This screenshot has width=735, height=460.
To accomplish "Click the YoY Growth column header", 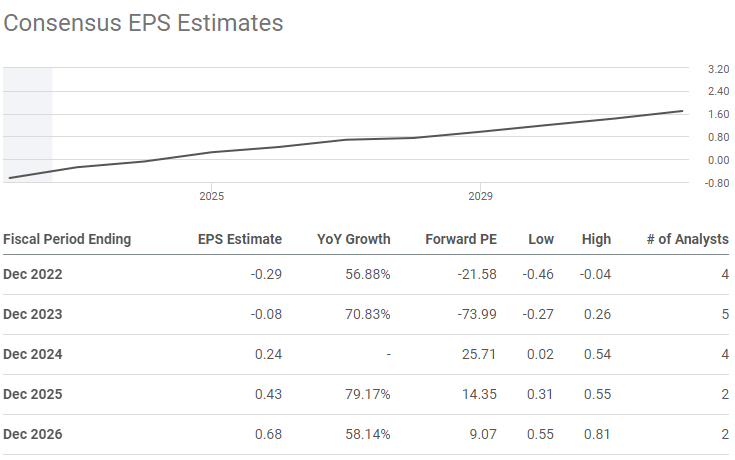I will coord(354,239).
